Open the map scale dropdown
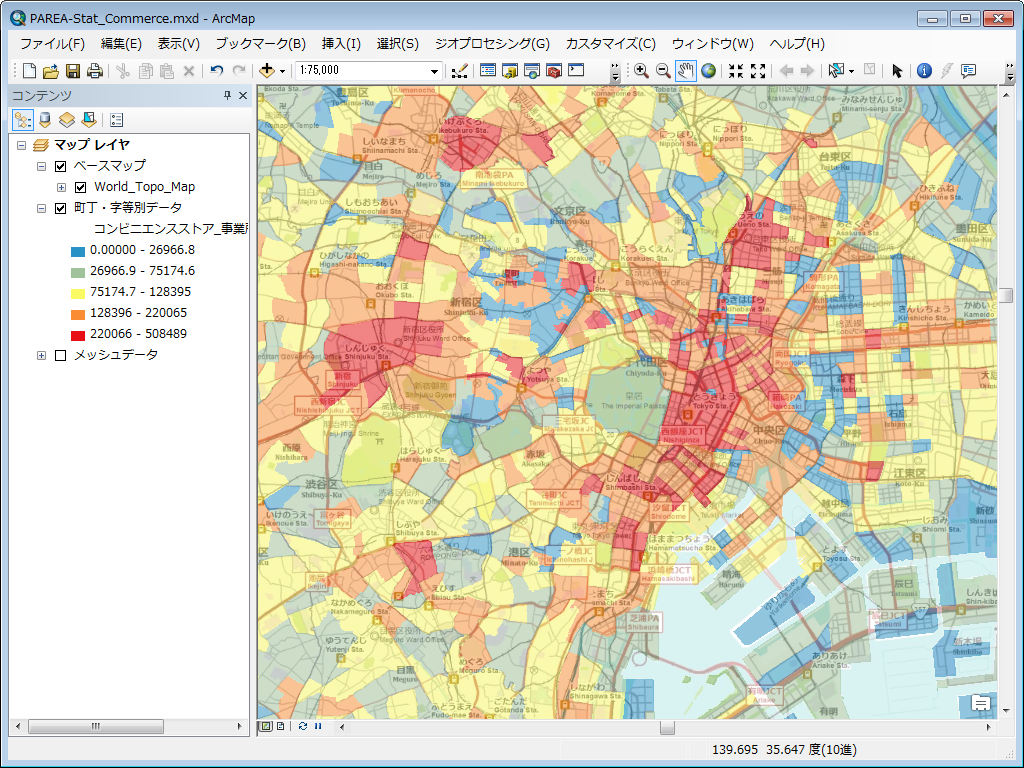Image resolution: width=1024 pixels, height=768 pixels. tap(434, 71)
